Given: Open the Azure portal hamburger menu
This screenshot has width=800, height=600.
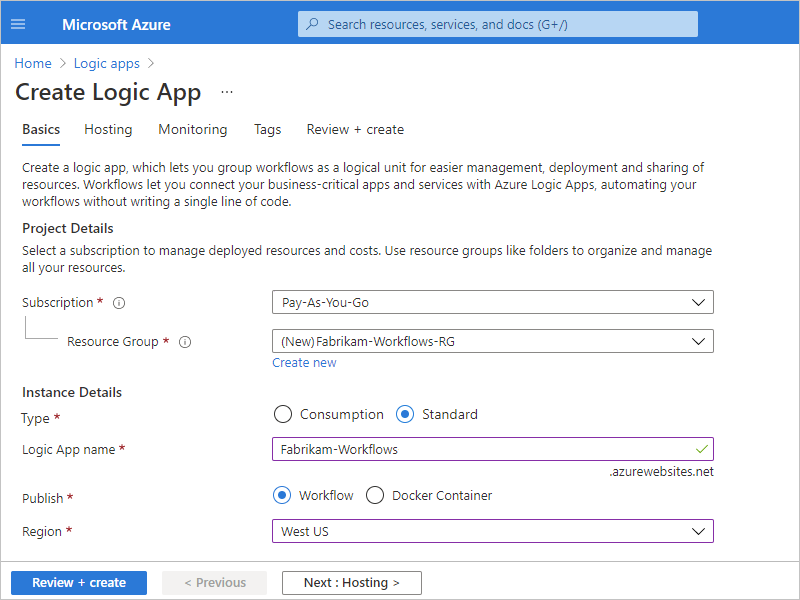Looking at the screenshot, I should click(19, 24).
